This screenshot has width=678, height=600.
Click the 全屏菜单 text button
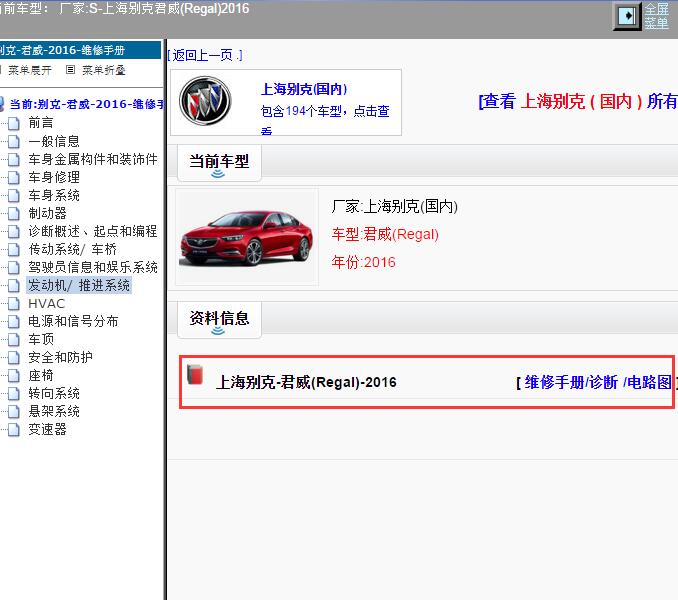(x=656, y=16)
